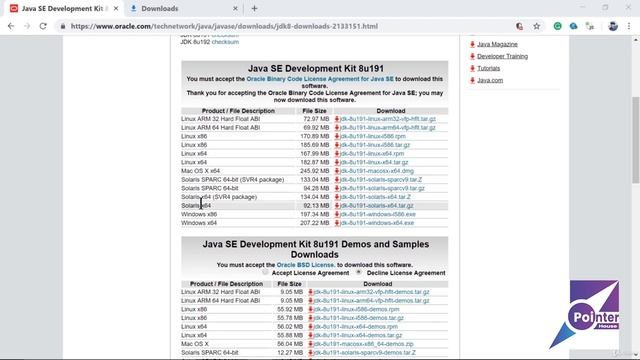
Task: Click download arrow icon for linux-arm32-vfp-hflt.tar.gz
Action: coord(337,119)
